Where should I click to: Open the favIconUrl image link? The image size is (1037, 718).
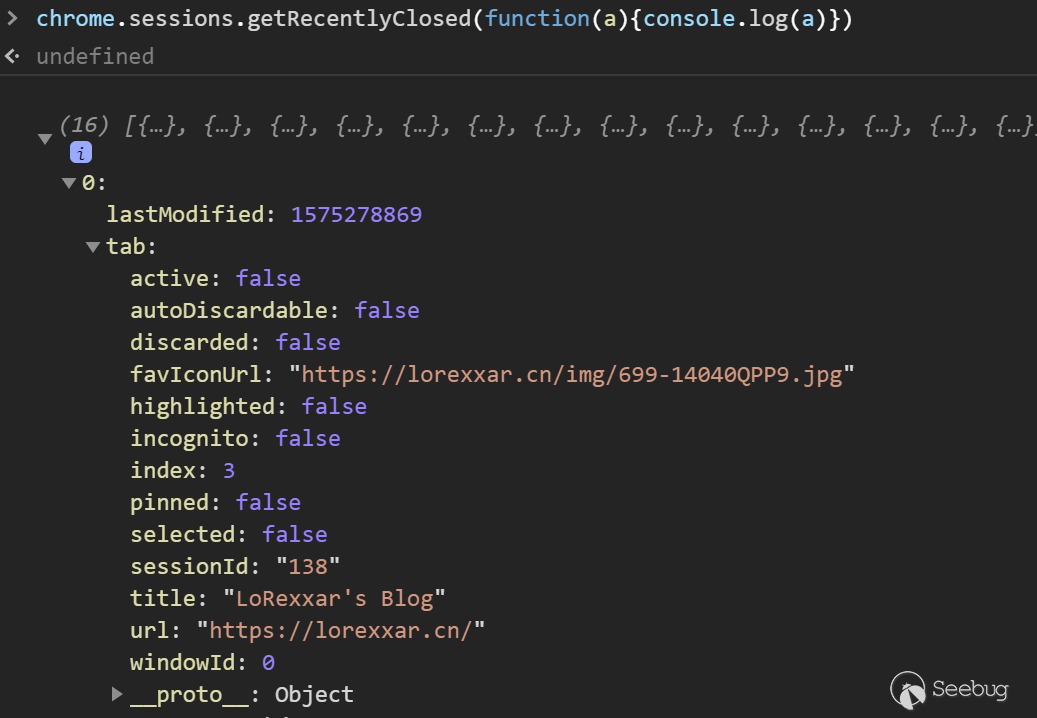pos(571,375)
